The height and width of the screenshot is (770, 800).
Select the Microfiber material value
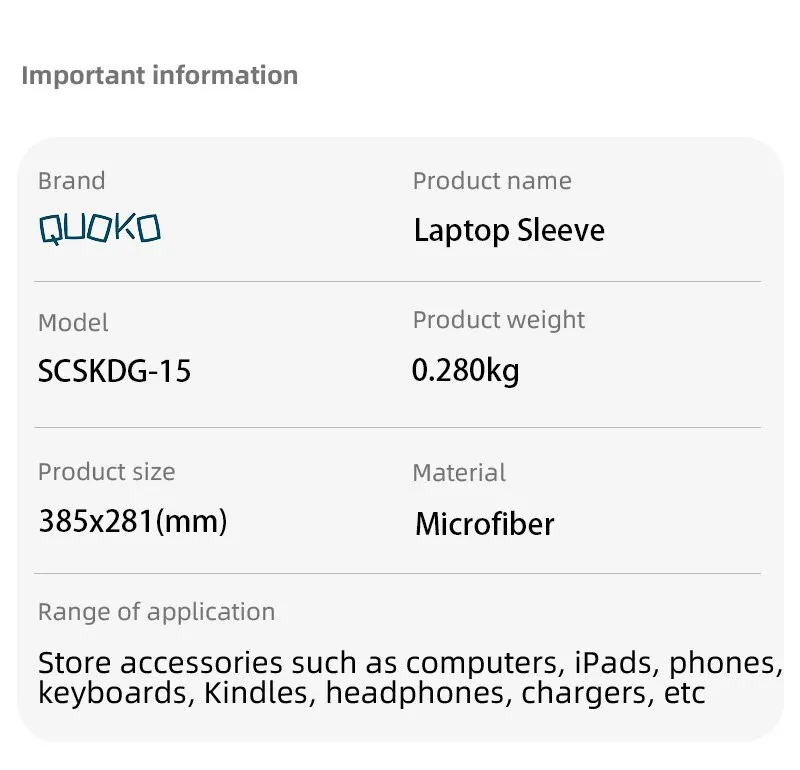[x=484, y=523]
